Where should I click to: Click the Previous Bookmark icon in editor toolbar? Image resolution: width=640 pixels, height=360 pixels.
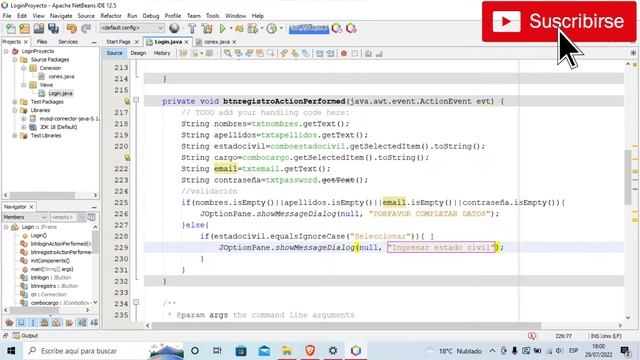click(x=284, y=53)
